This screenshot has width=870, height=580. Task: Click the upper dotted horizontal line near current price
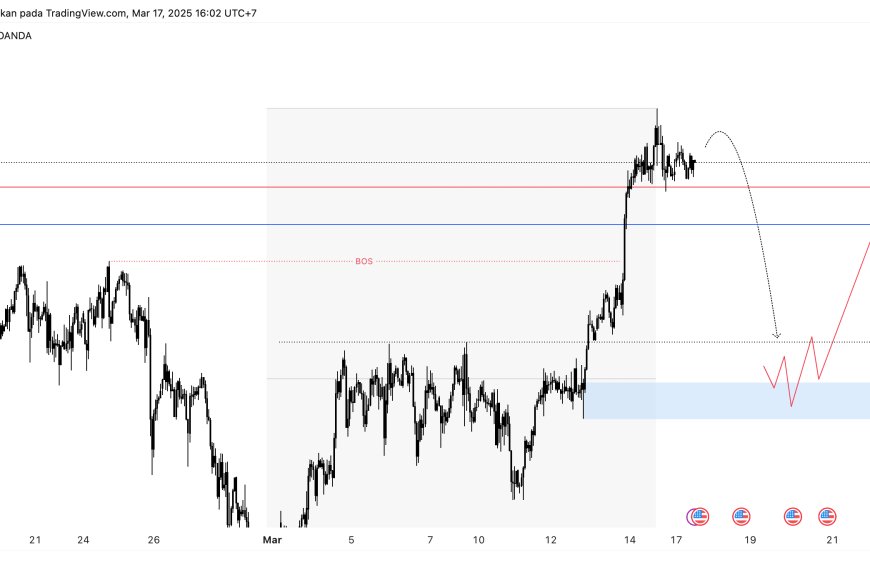coord(200,162)
